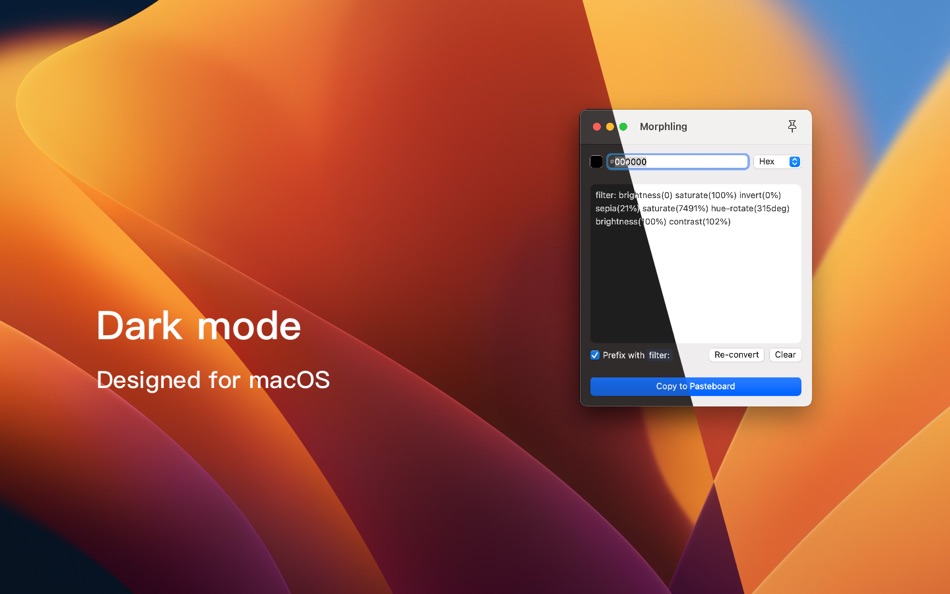Focus the hex color input field
The height and width of the screenshot is (594, 950).
(678, 162)
